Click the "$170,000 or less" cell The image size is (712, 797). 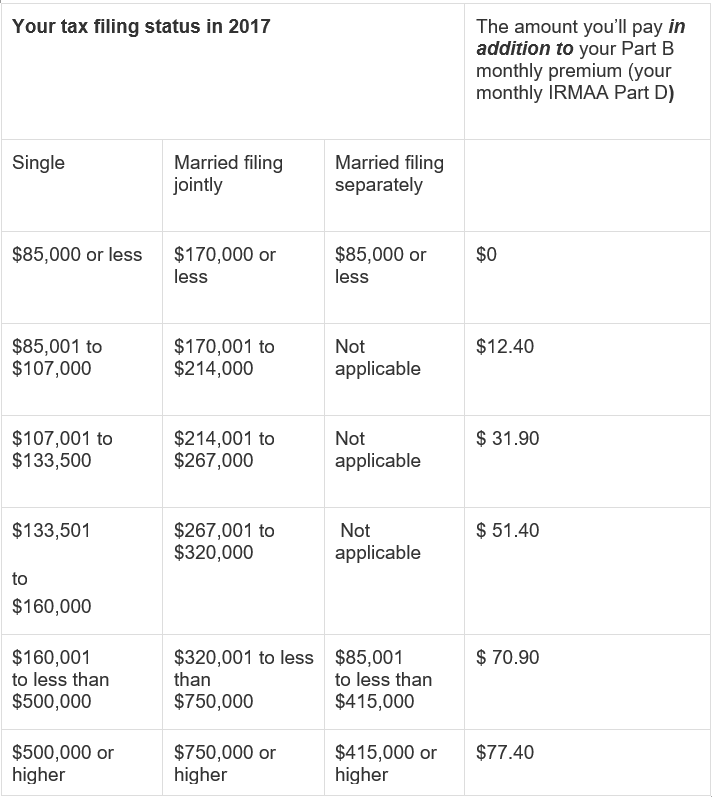pyautogui.click(x=224, y=265)
